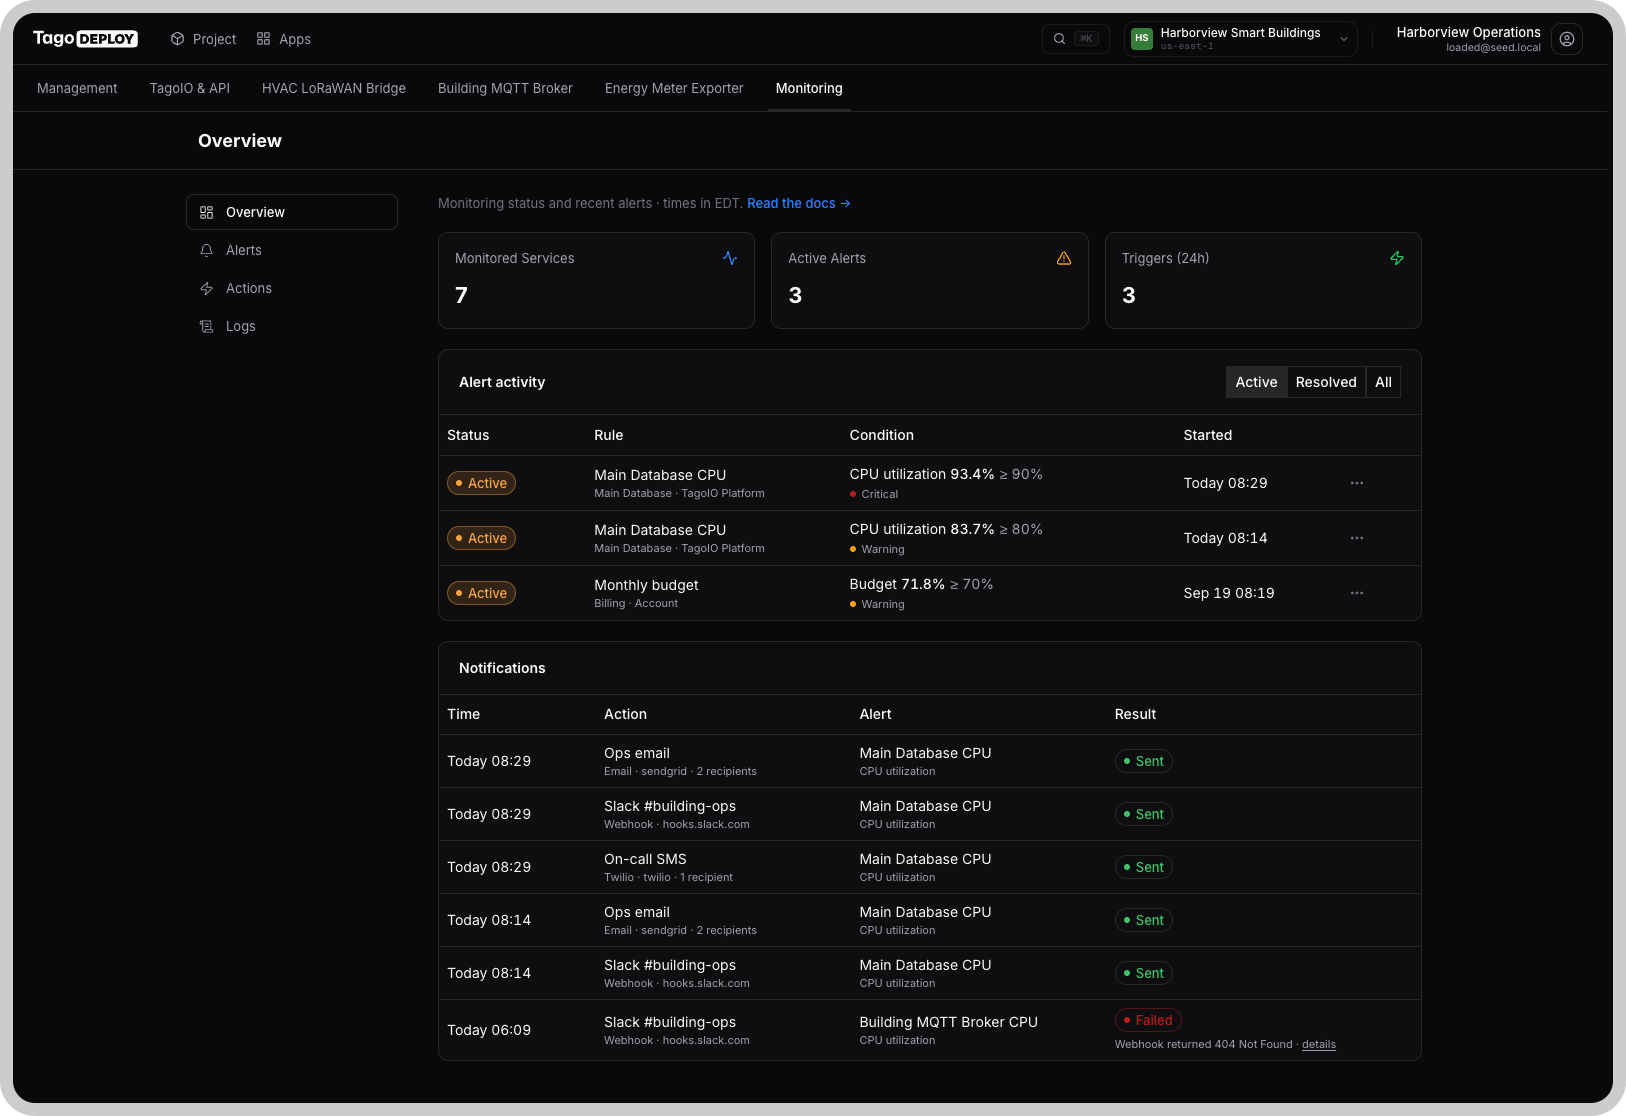The width and height of the screenshot is (1626, 1116).
Task: Switch to the Management tab
Action: point(77,88)
